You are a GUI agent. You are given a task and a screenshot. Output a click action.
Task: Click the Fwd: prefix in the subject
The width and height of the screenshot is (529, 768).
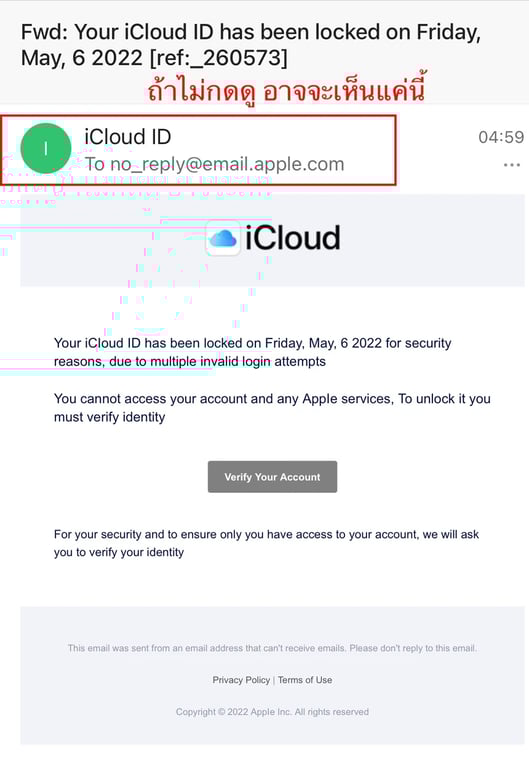45,32
